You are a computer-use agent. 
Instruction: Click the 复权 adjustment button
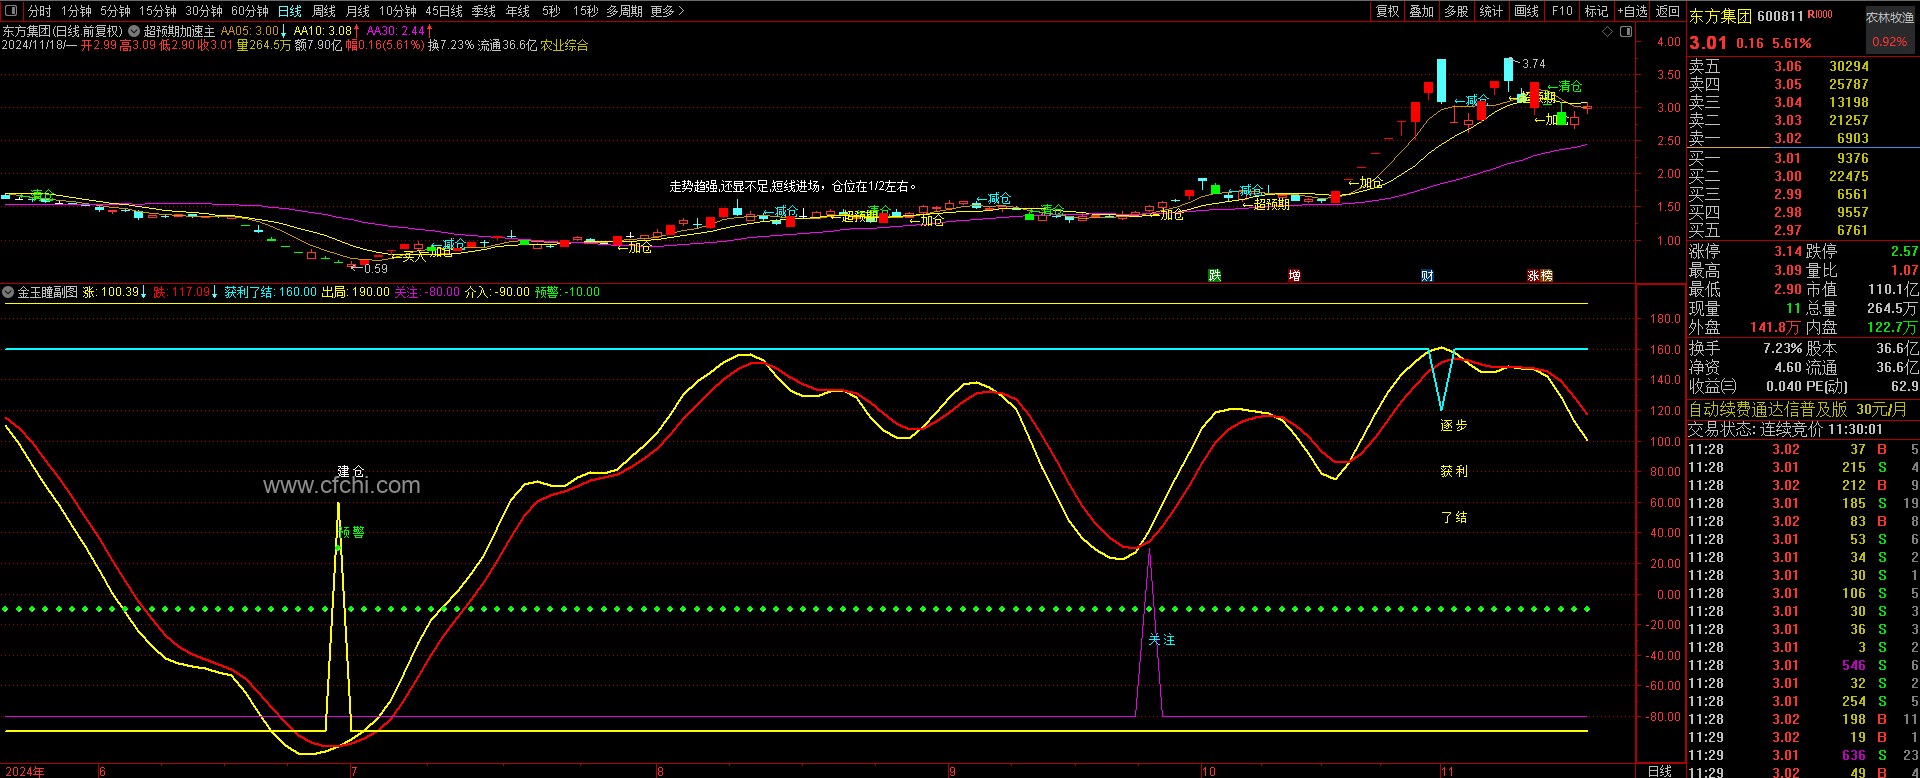[1387, 11]
